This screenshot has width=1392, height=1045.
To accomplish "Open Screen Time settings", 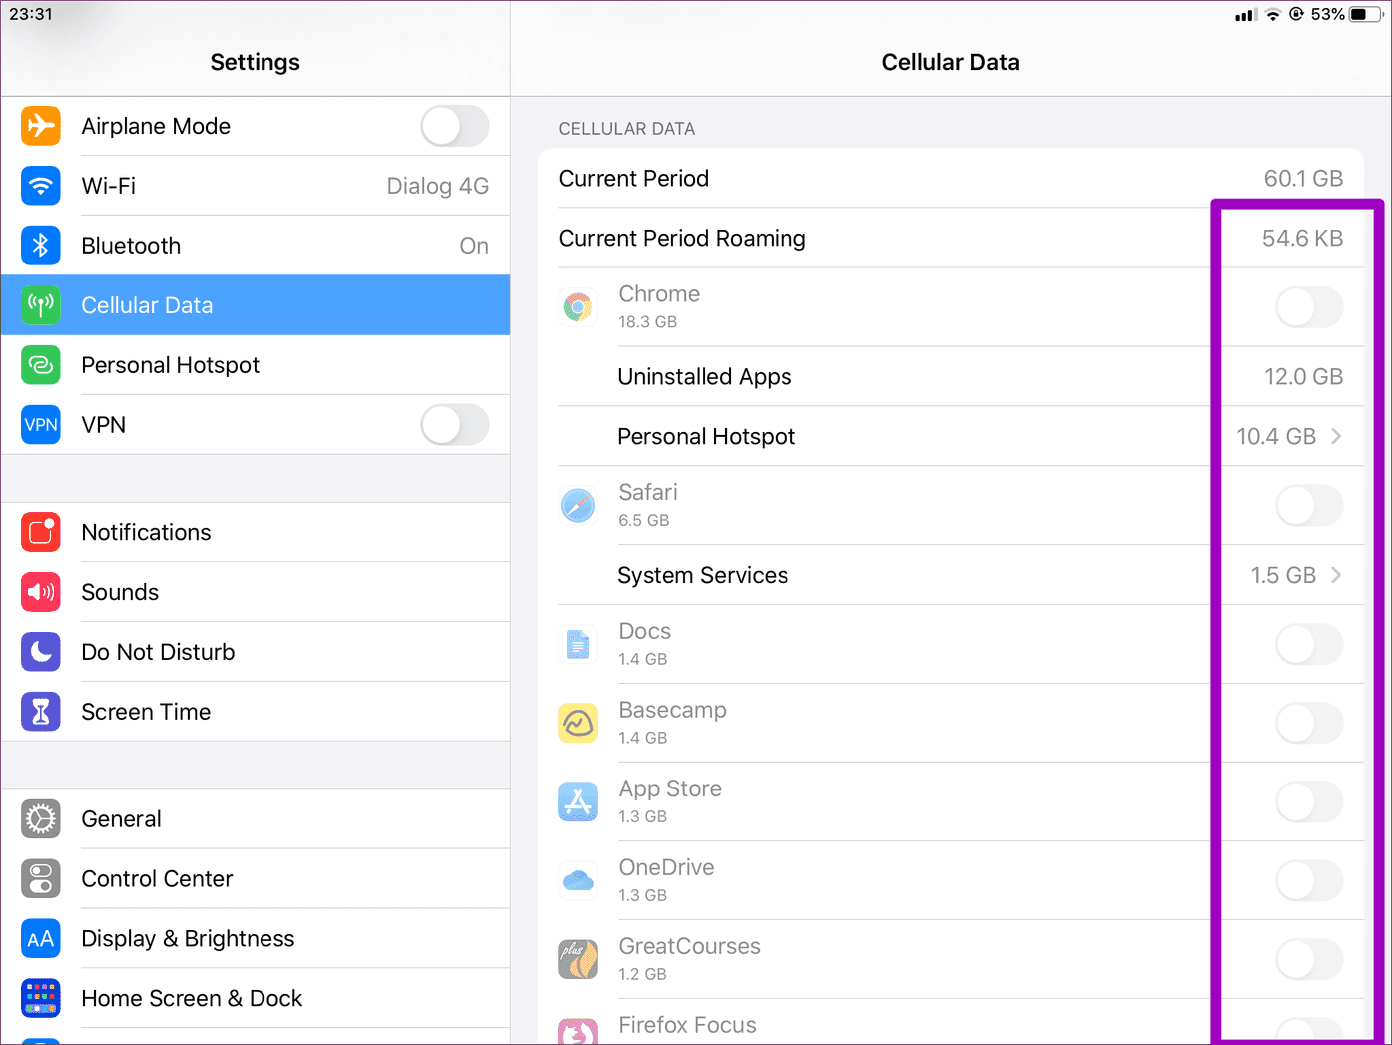I will coord(256,712).
